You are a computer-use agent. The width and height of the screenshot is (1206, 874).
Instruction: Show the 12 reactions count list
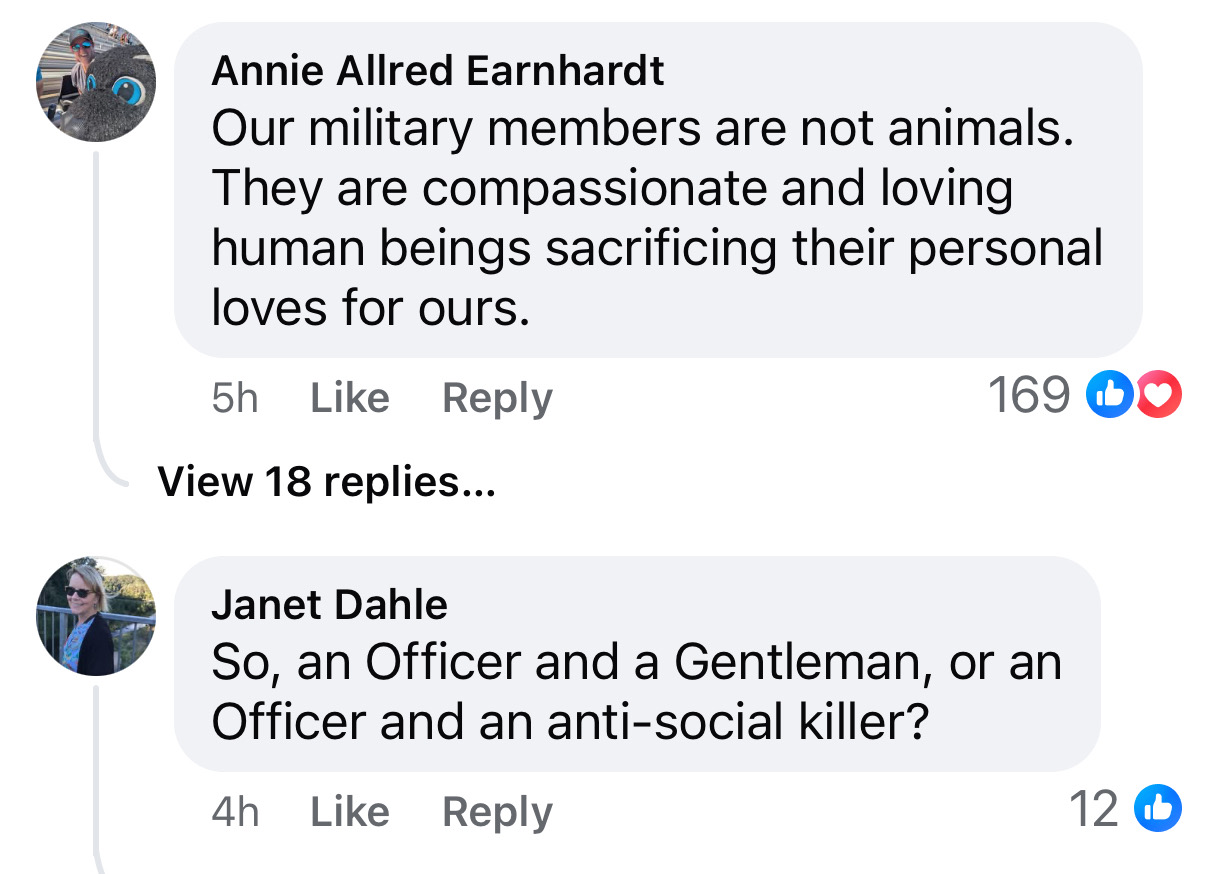tap(1094, 809)
